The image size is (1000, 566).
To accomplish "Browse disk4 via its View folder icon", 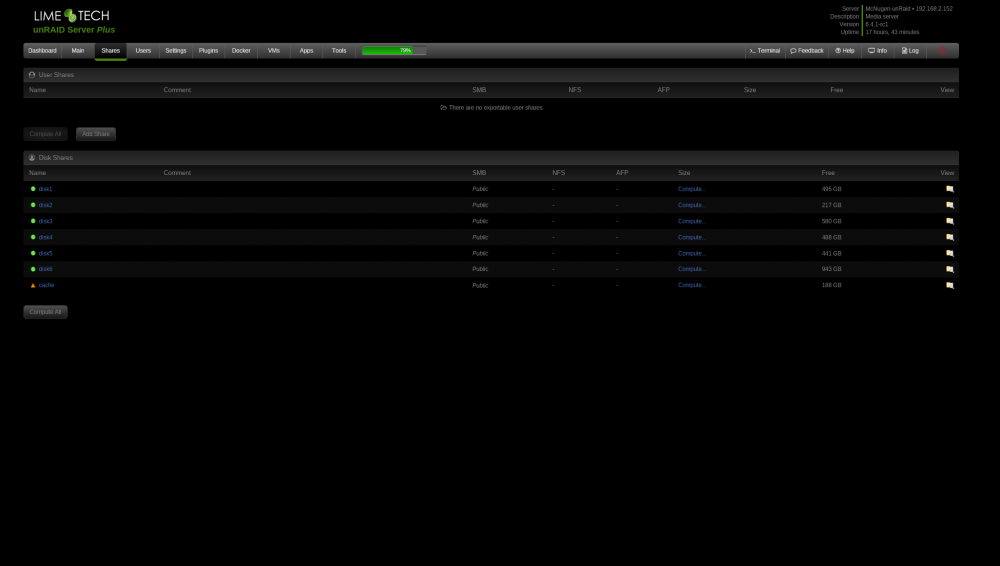I will 950,237.
